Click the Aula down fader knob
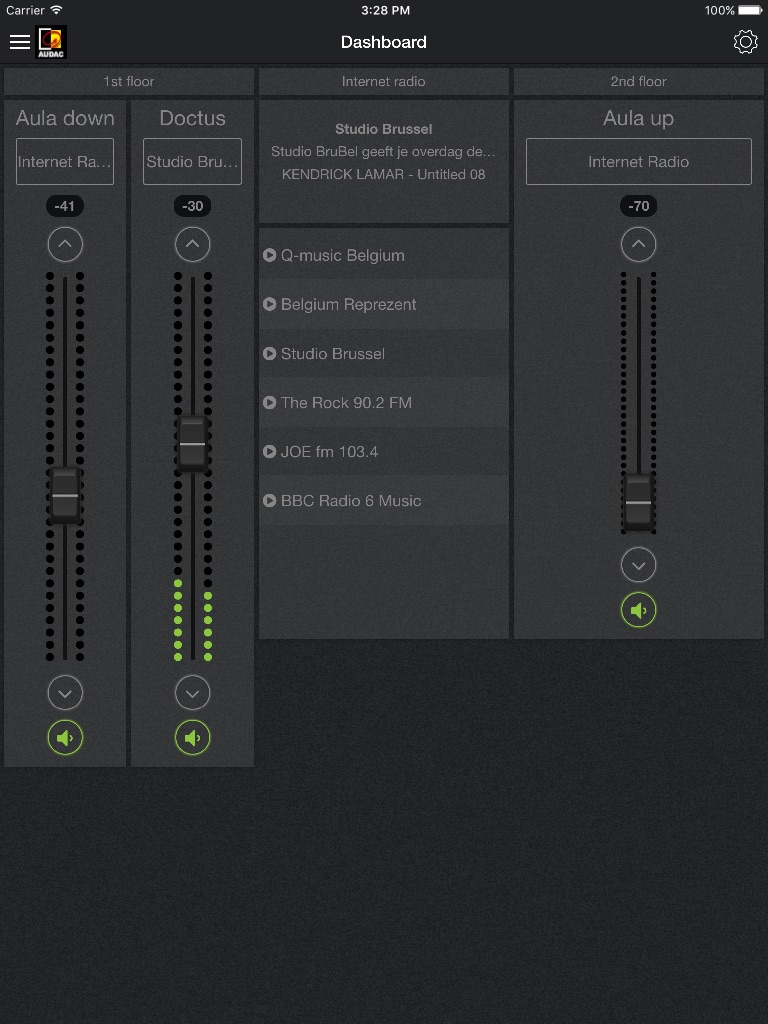Image resolution: width=768 pixels, height=1024 pixels. point(65,496)
